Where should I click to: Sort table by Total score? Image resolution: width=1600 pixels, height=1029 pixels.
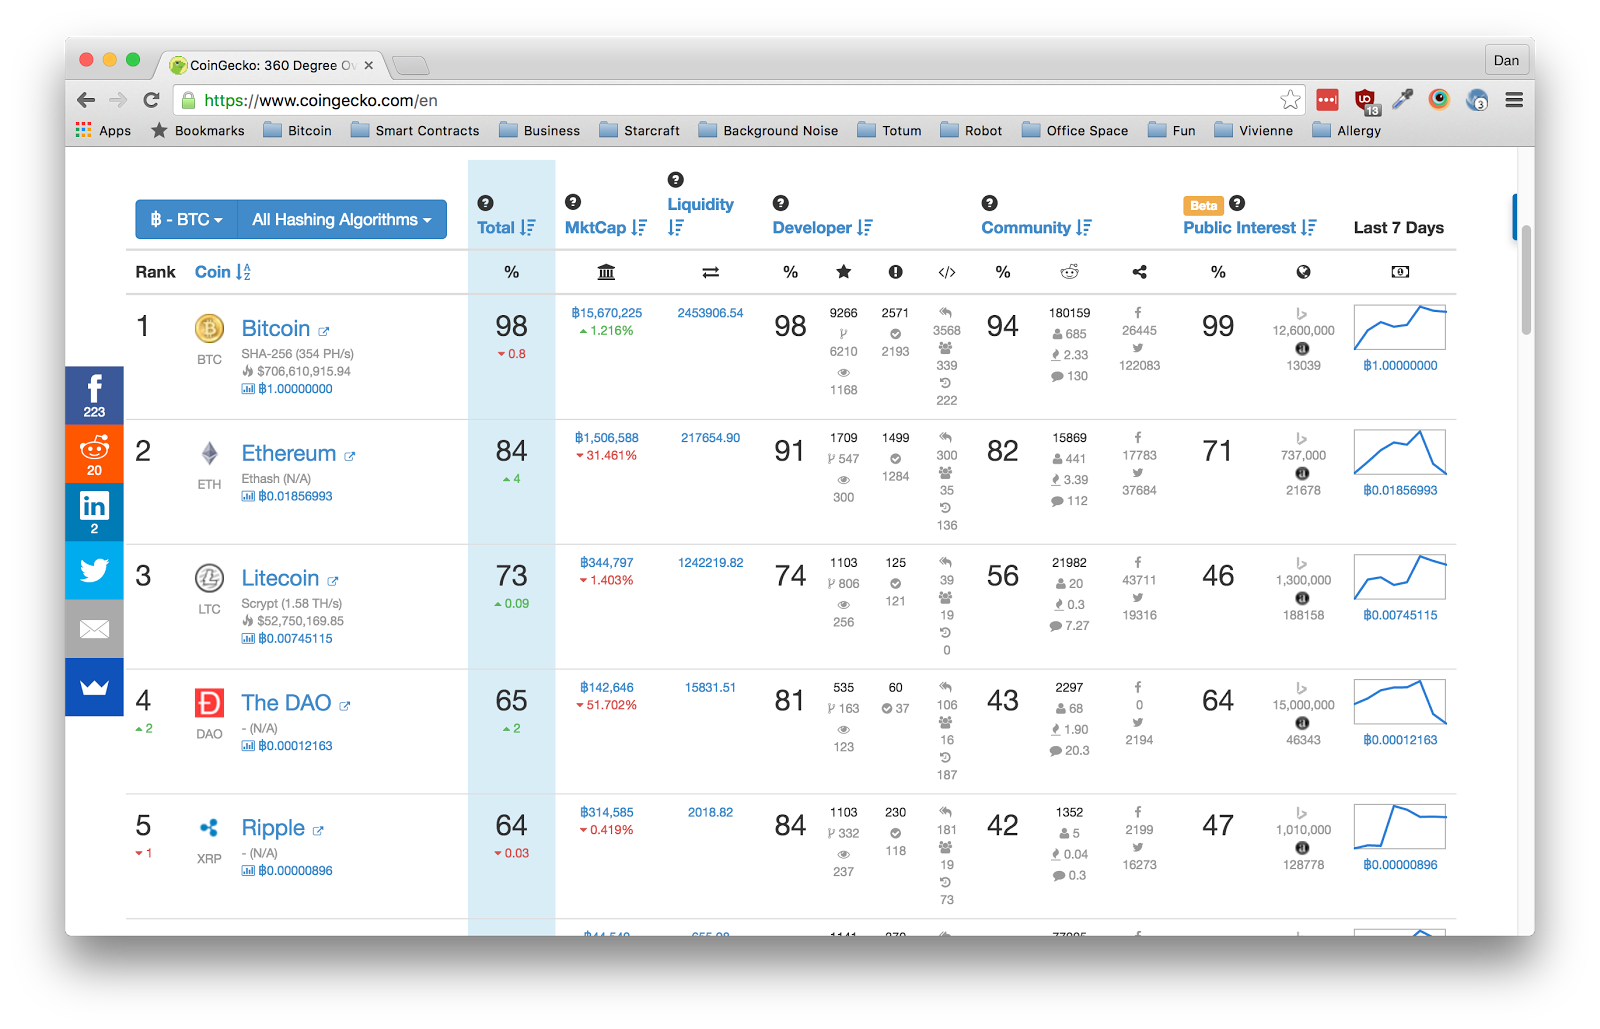tap(506, 228)
